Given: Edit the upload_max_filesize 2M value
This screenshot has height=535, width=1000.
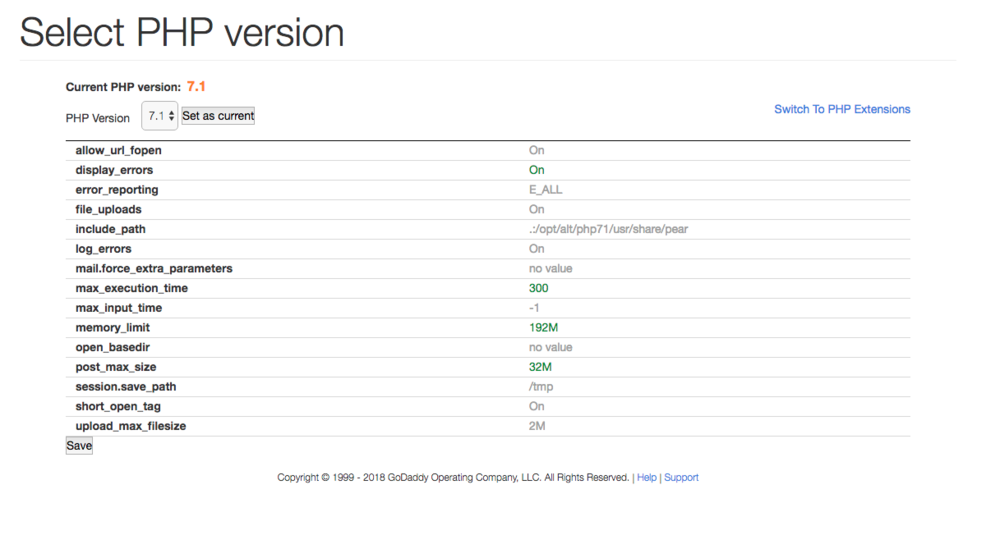Looking at the screenshot, I should coord(537,426).
